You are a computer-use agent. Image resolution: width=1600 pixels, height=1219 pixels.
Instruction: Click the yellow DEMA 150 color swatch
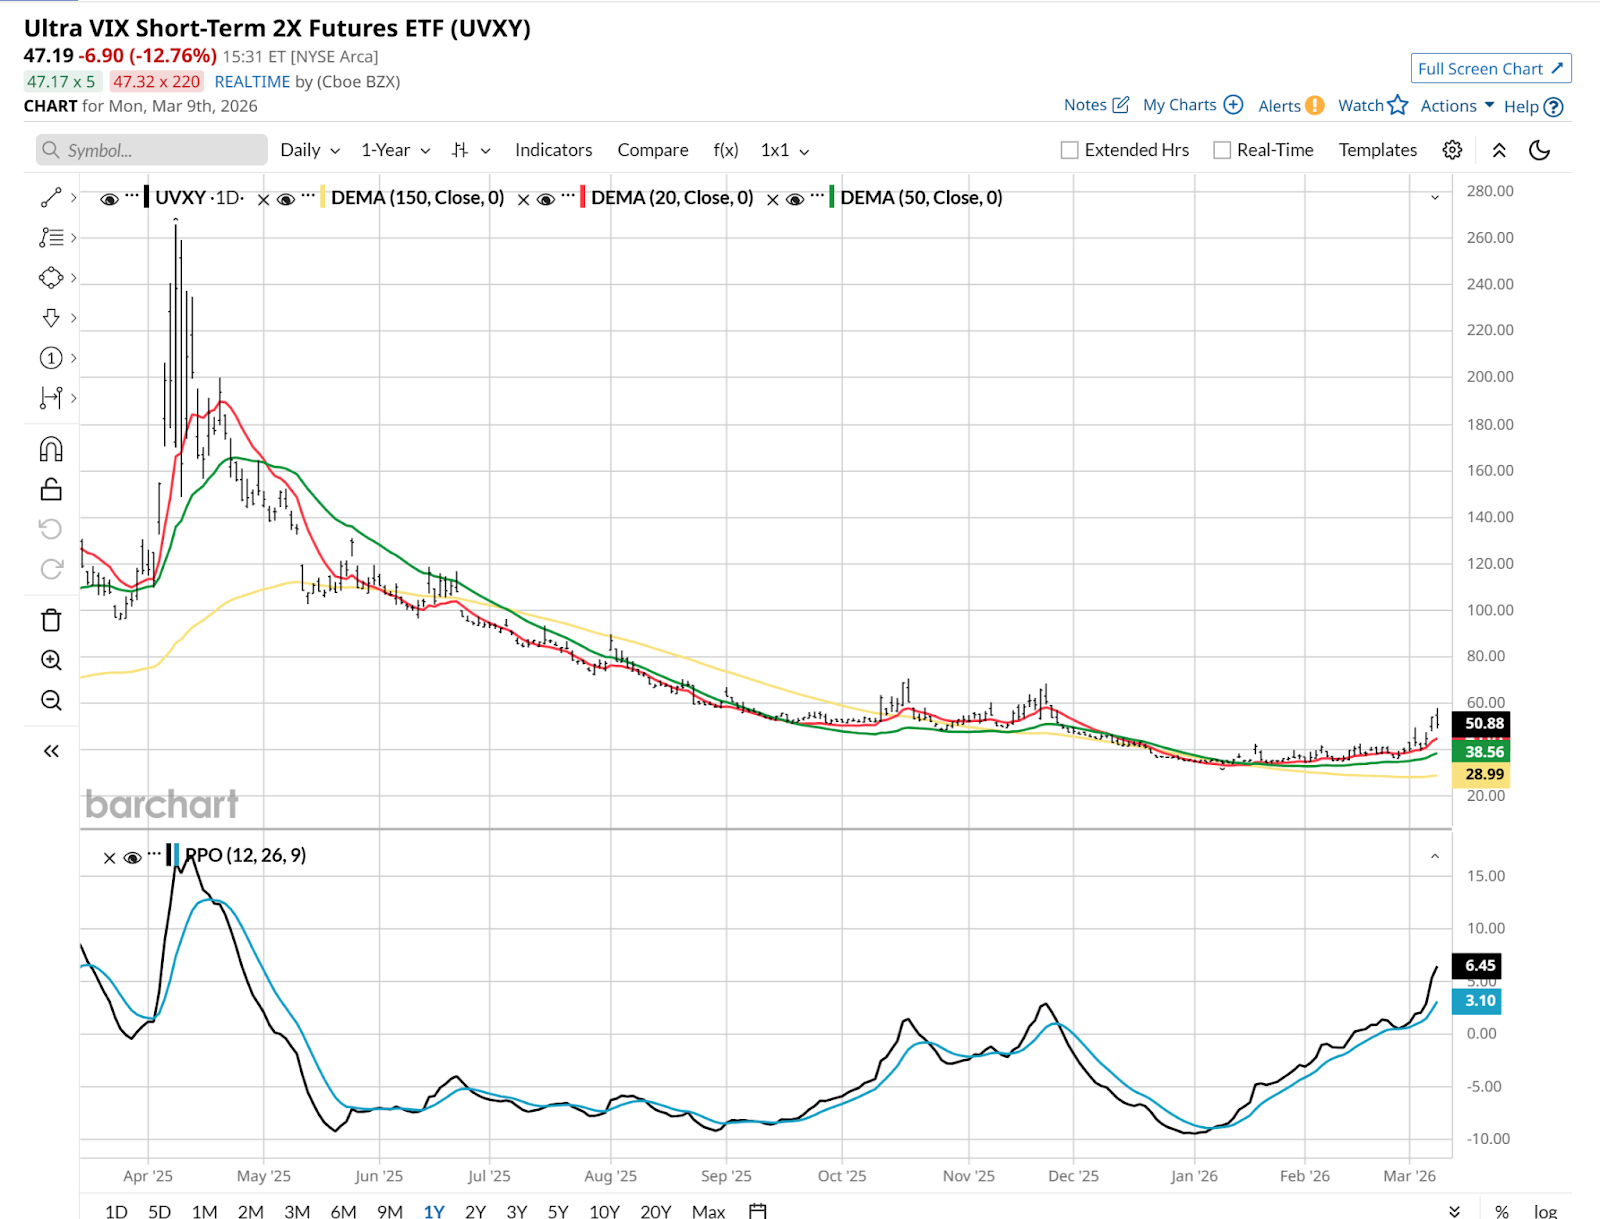[323, 198]
